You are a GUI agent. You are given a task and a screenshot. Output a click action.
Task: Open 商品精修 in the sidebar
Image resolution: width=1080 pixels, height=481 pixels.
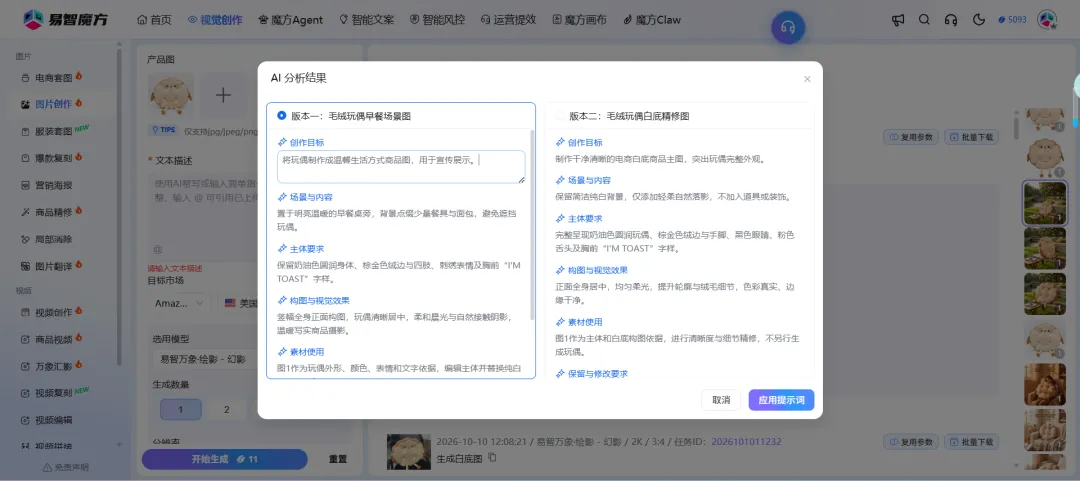(52, 212)
